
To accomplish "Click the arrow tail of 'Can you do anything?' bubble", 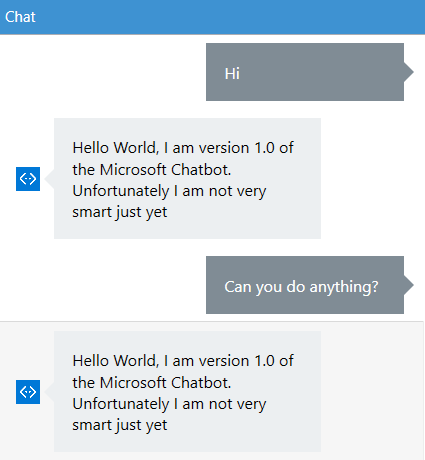I will (409, 285).
